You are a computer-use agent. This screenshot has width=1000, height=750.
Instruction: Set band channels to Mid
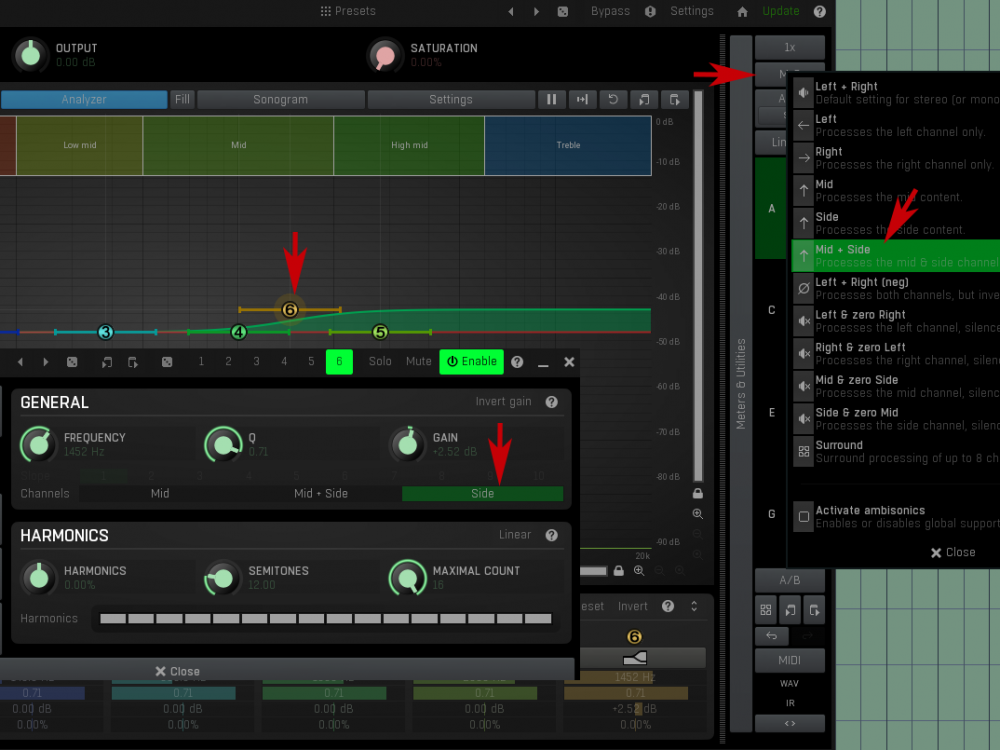(x=160, y=494)
